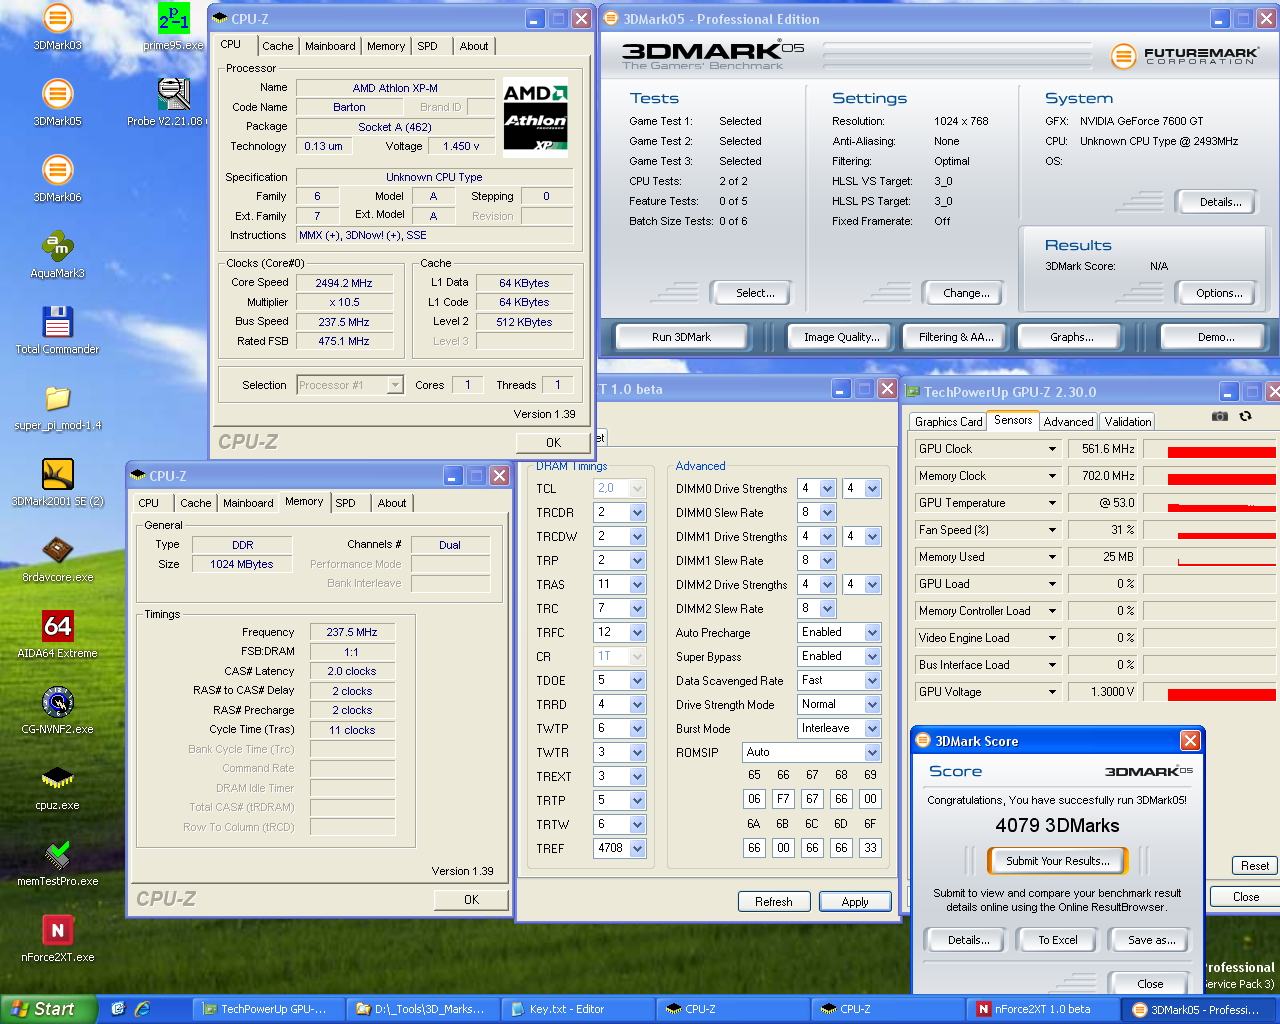1280x1024 pixels.
Task: Open the ROMSIP Auto dropdown
Action: 872,753
